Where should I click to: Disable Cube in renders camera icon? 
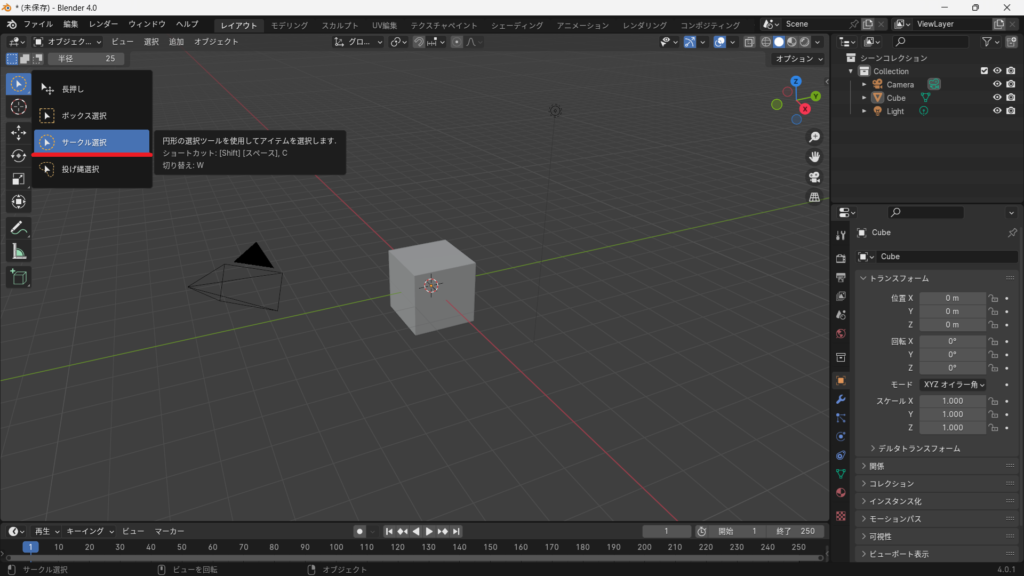(x=1011, y=98)
